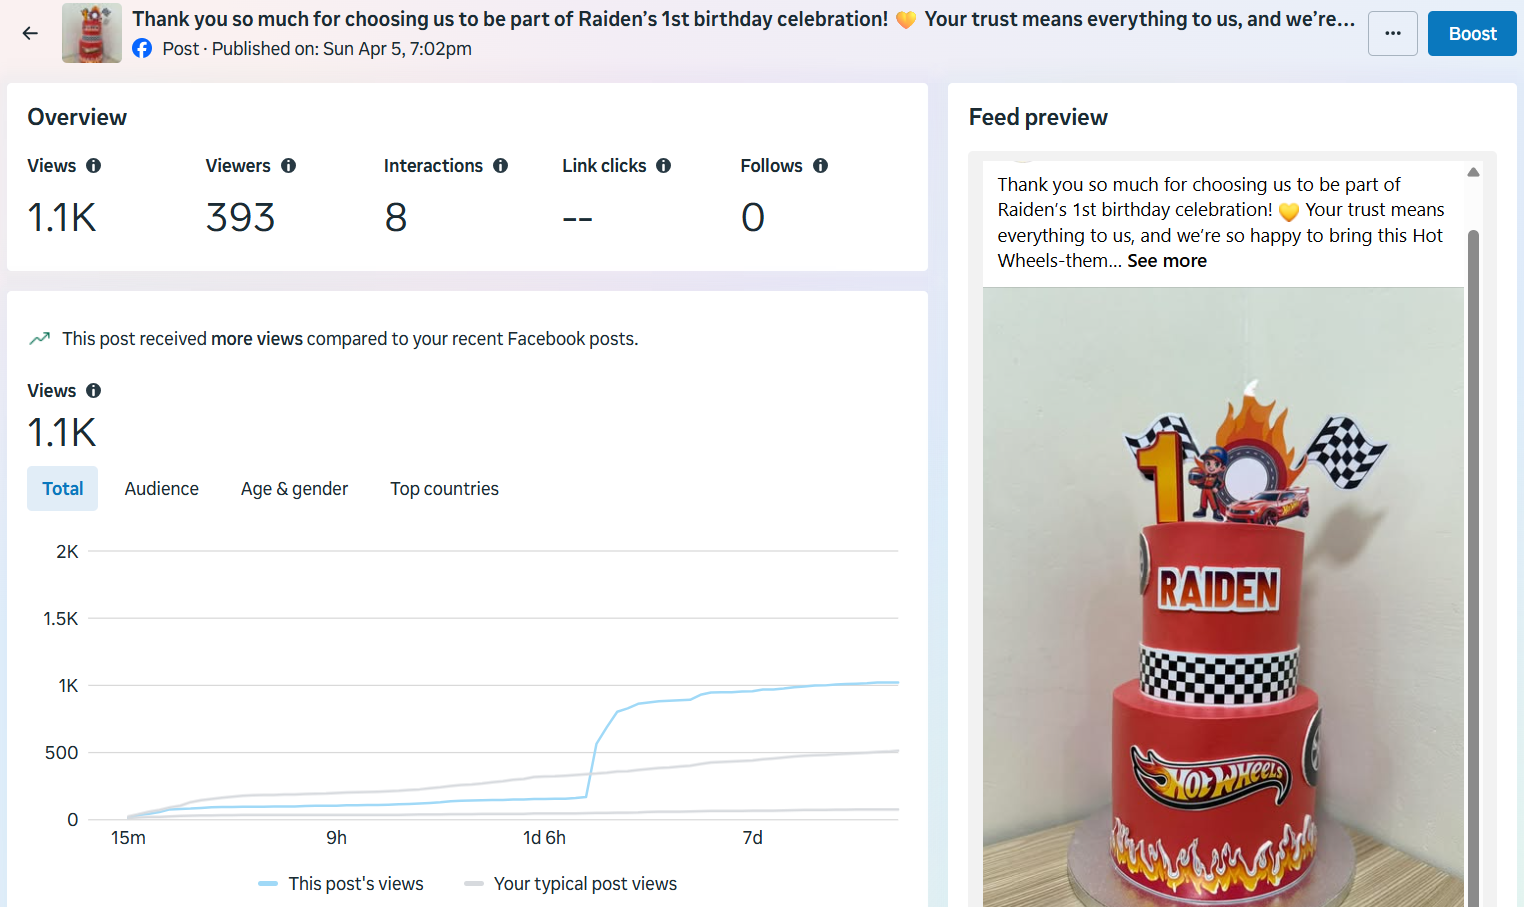Show info icon next to Link clicks
This screenshot has height=907, width=1524.
664,166
